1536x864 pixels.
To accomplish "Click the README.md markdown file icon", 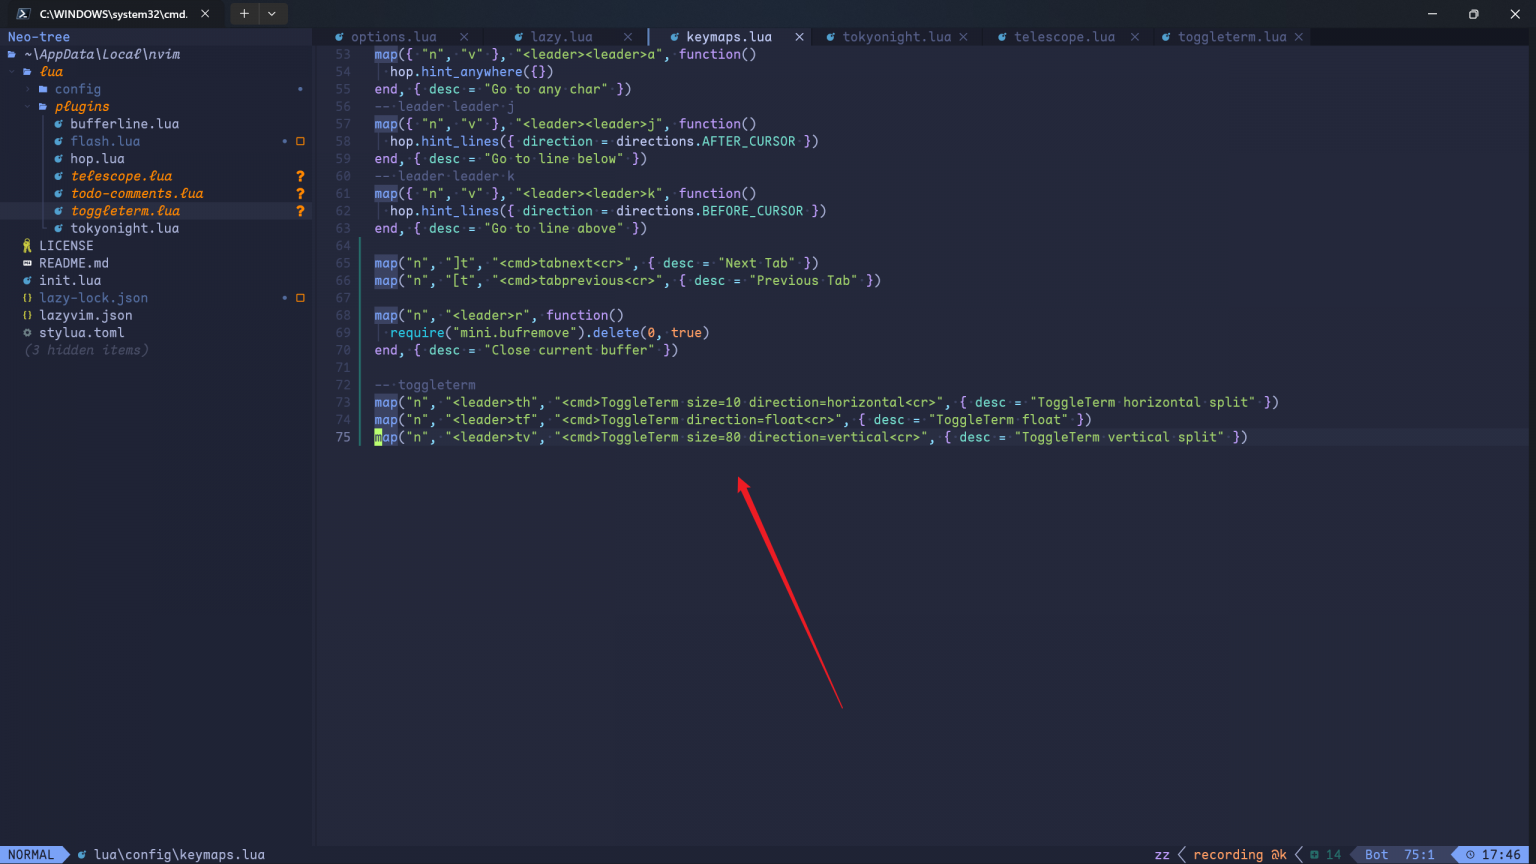I will tap(27, 264).
